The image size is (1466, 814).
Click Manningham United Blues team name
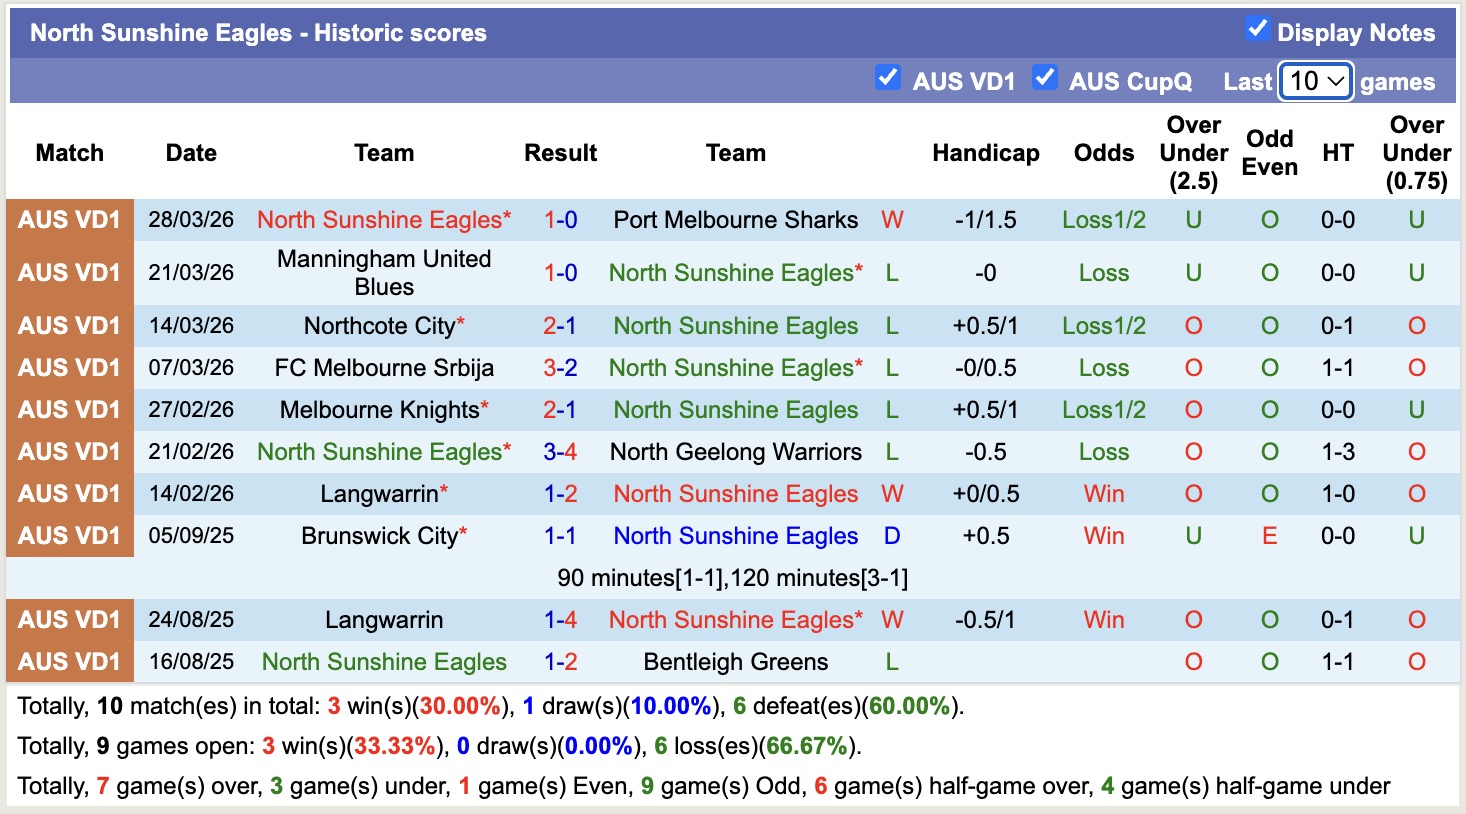click(x=383, y=272)
